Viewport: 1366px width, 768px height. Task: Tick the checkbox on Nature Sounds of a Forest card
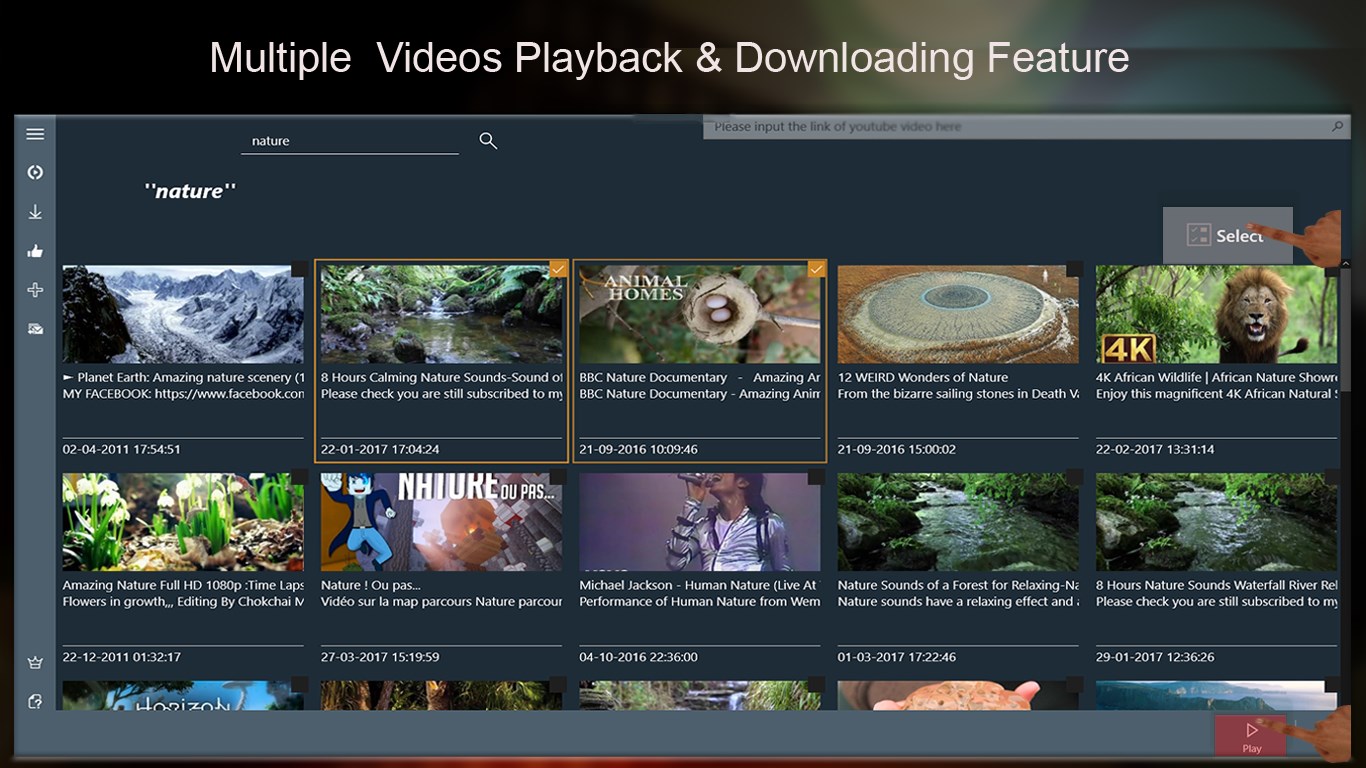tap(1074, 477)
